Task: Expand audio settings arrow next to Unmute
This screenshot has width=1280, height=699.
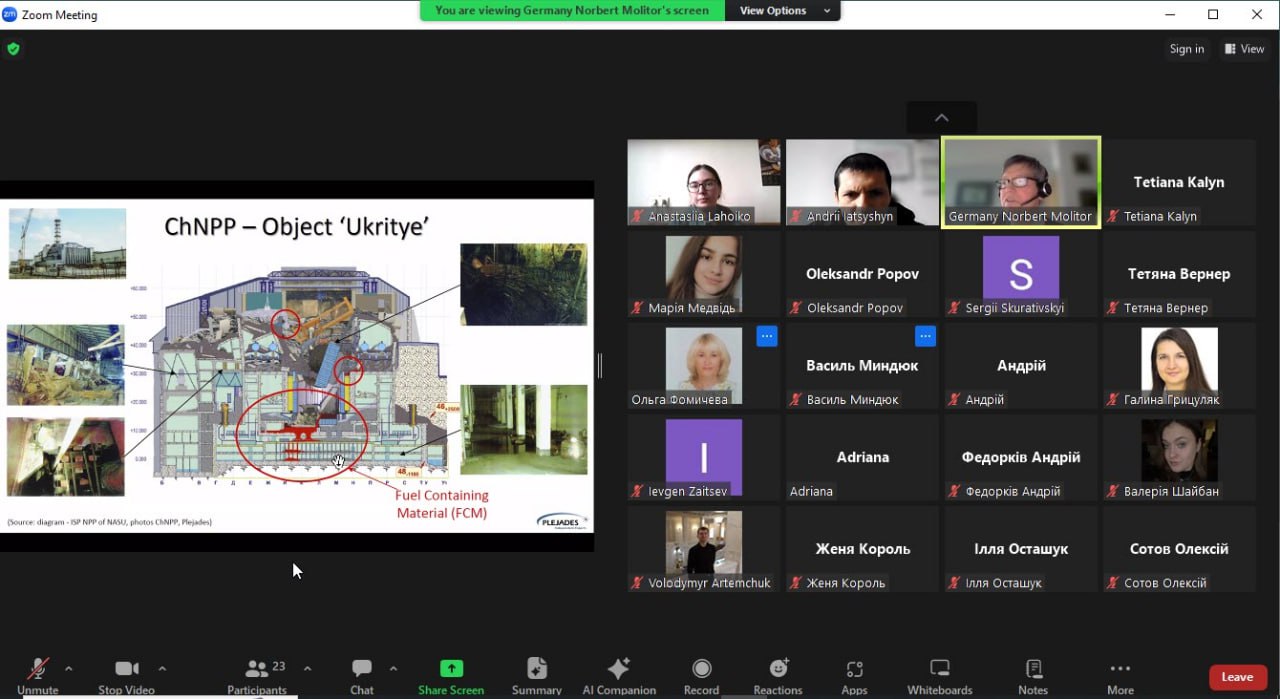Action: click(x=69, y=668)
